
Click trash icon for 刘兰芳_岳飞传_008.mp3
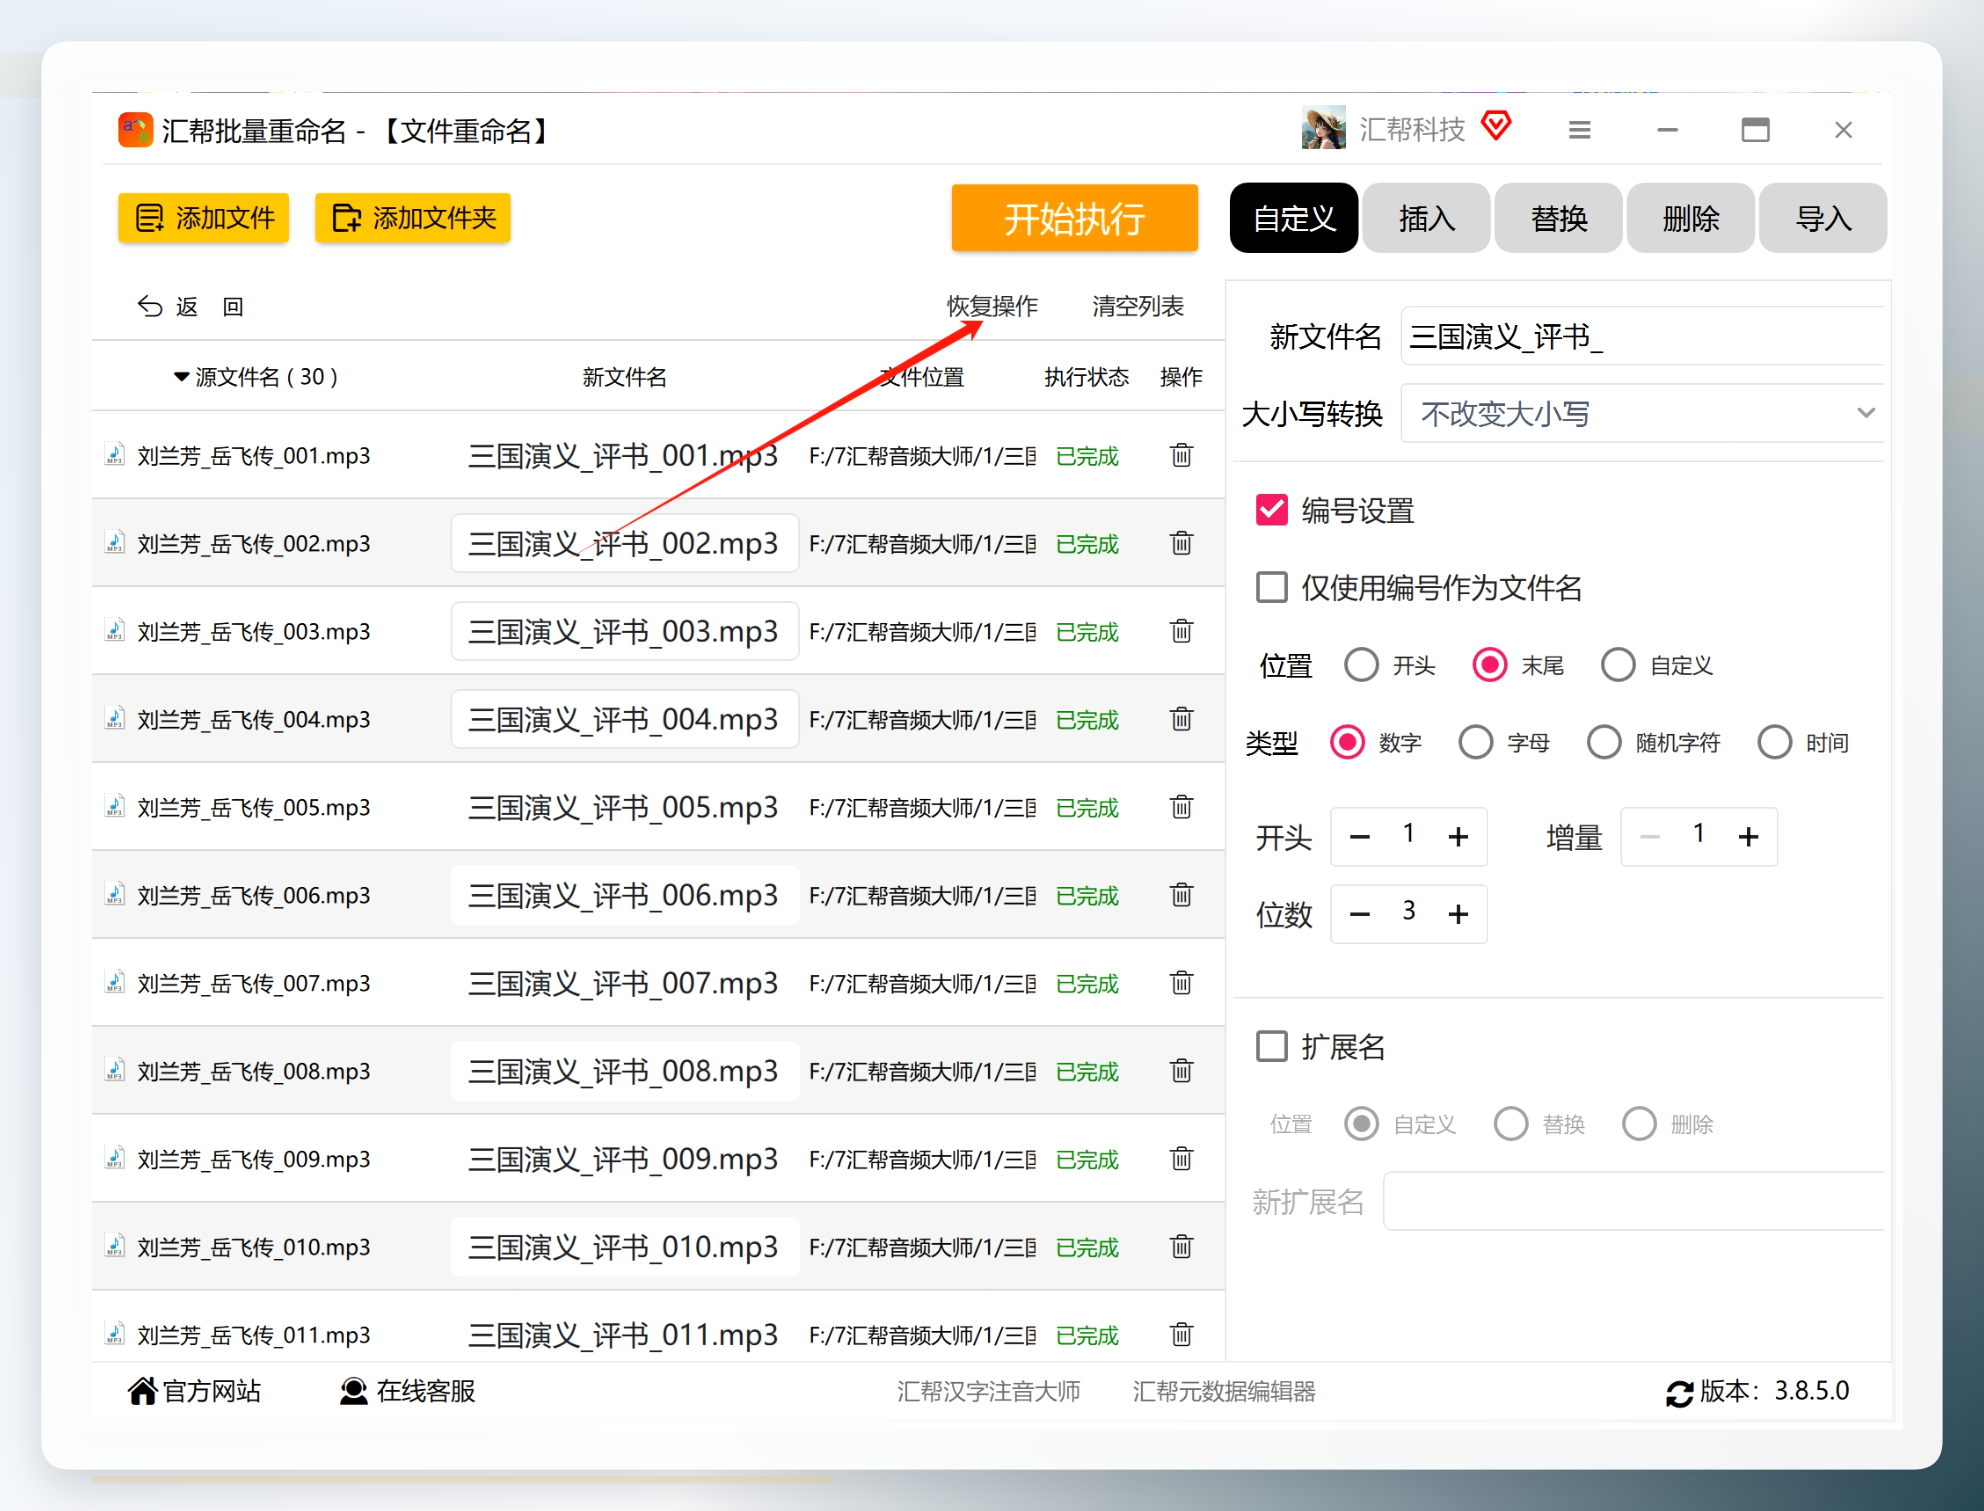1181,1072
